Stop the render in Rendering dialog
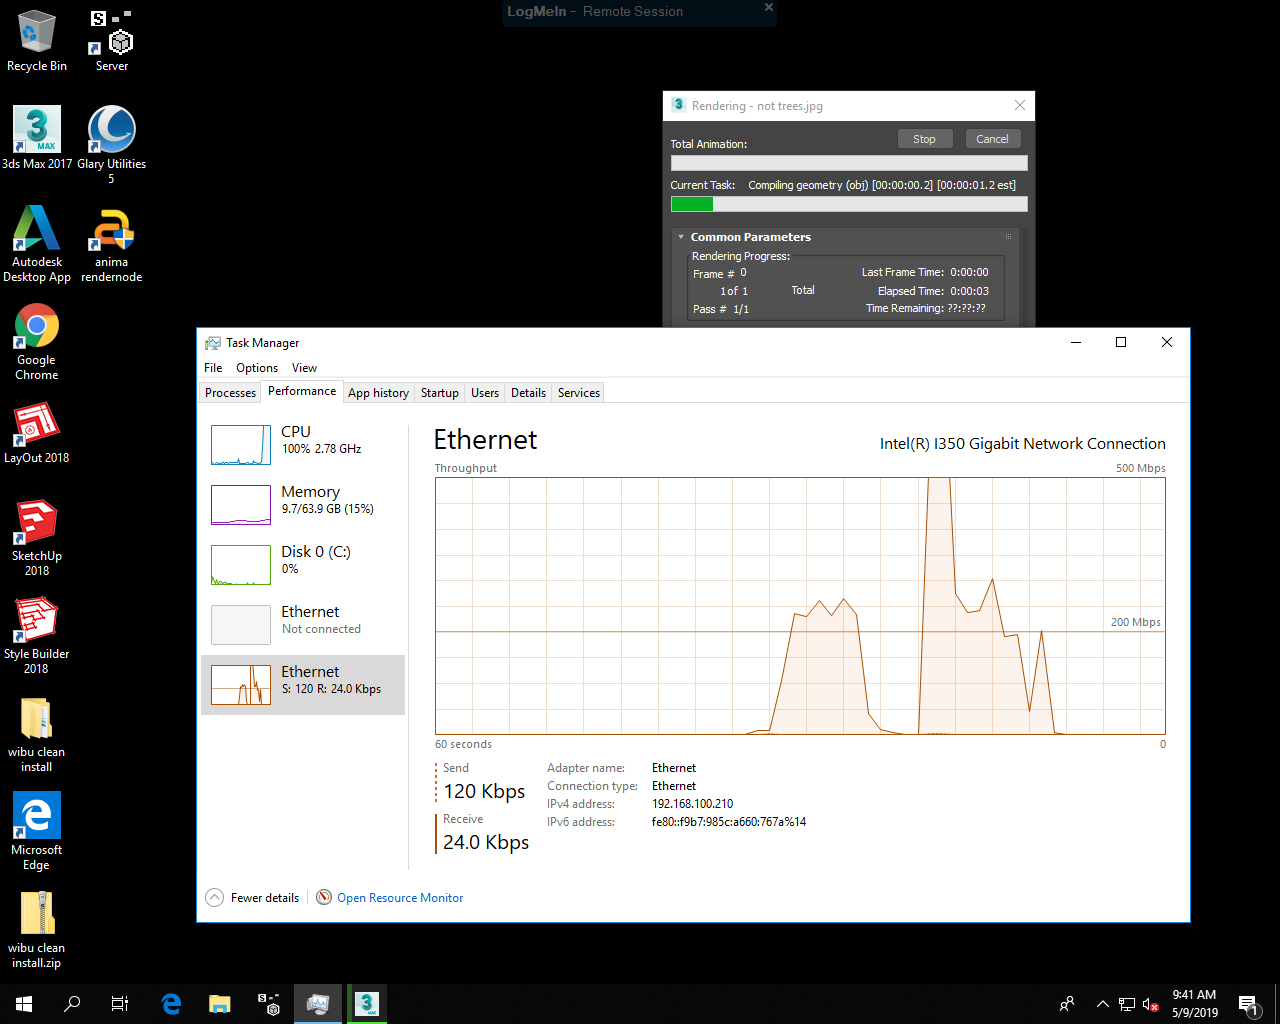The width and height of the screenshot is (1280, 1024). pos(924,139)
